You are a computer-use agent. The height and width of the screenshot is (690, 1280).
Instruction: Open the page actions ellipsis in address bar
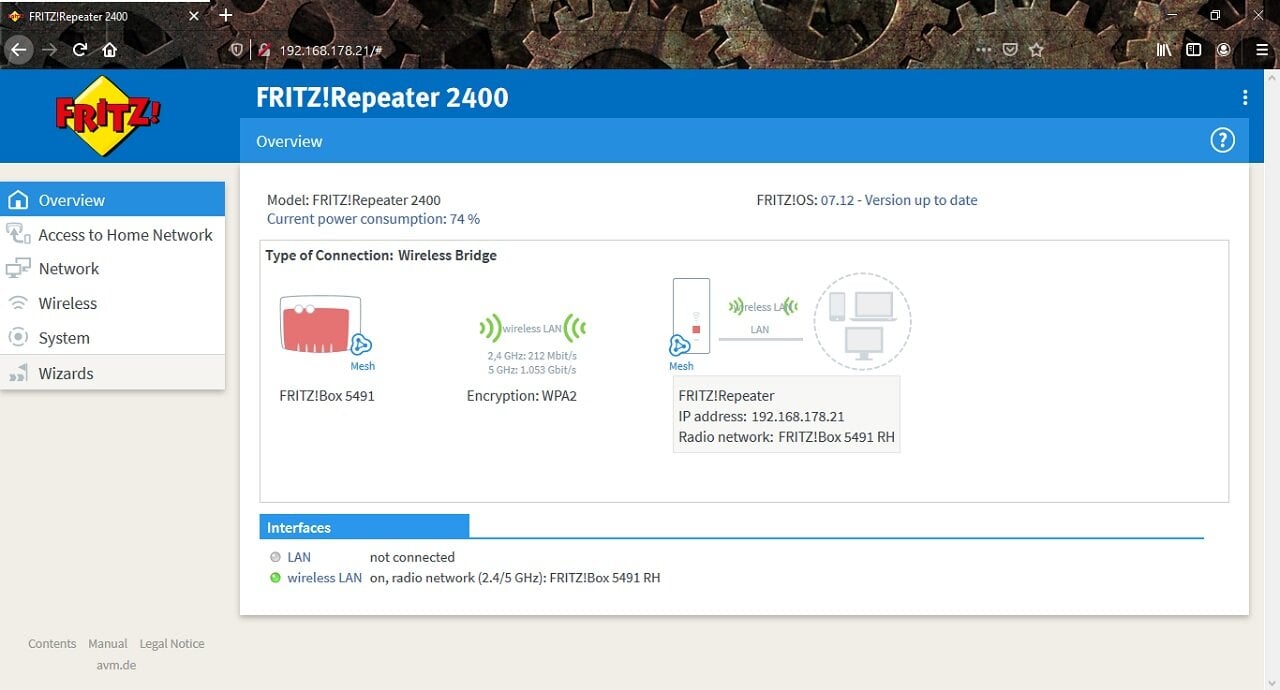984,49
